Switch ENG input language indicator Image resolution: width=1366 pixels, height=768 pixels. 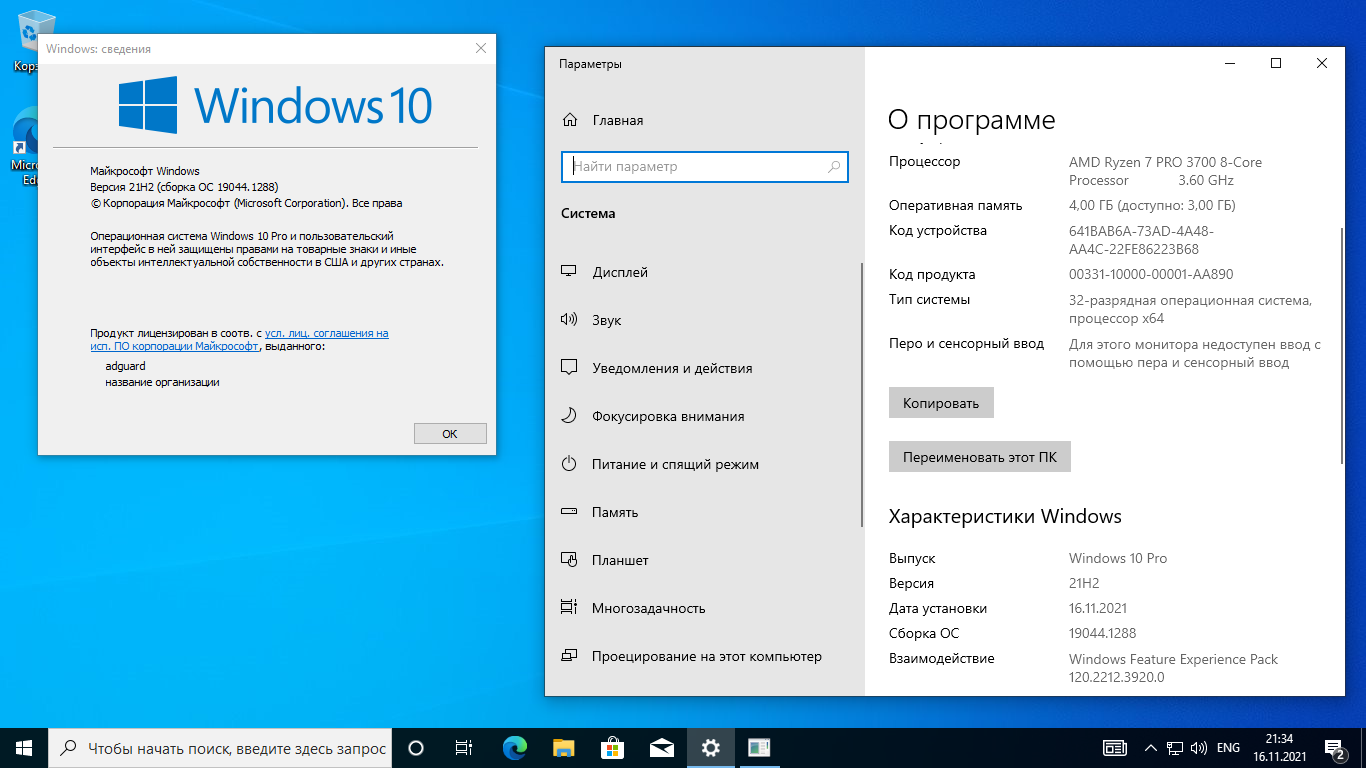(1228, 748)
